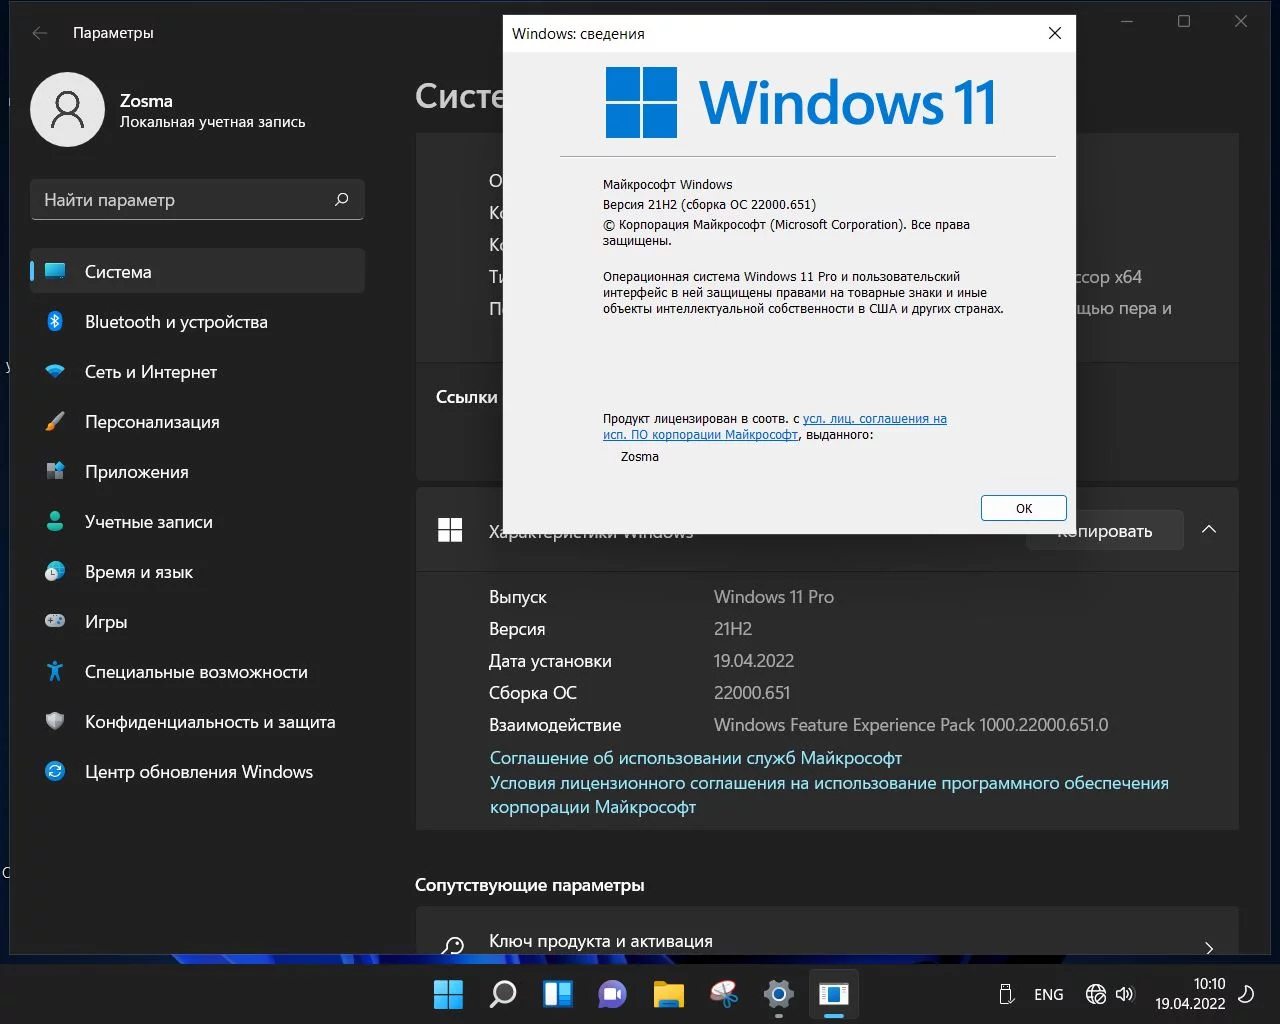The width and height of the screenshot is (1280, 1024).
Task: Open the Microsoft license terms link in the dialog
Action: (x=775, y=427)
